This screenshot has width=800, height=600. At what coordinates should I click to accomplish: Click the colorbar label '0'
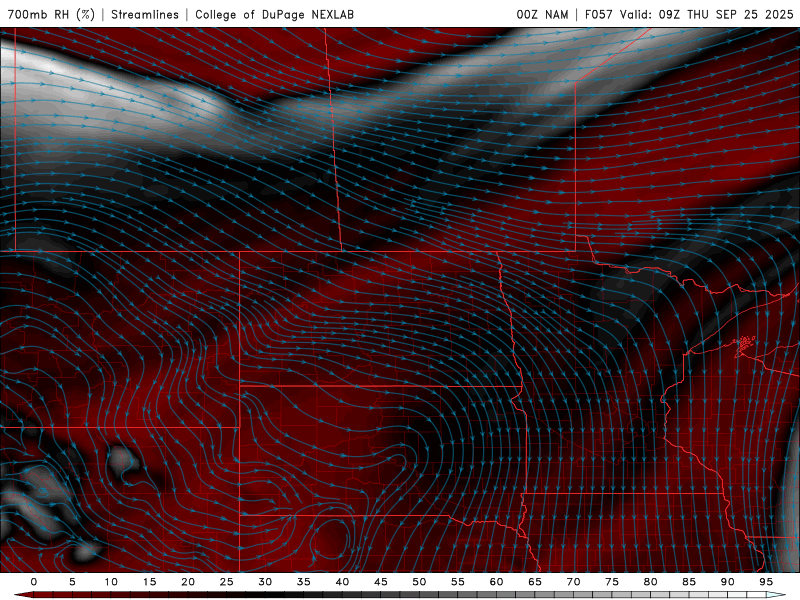tap(34, 582)
